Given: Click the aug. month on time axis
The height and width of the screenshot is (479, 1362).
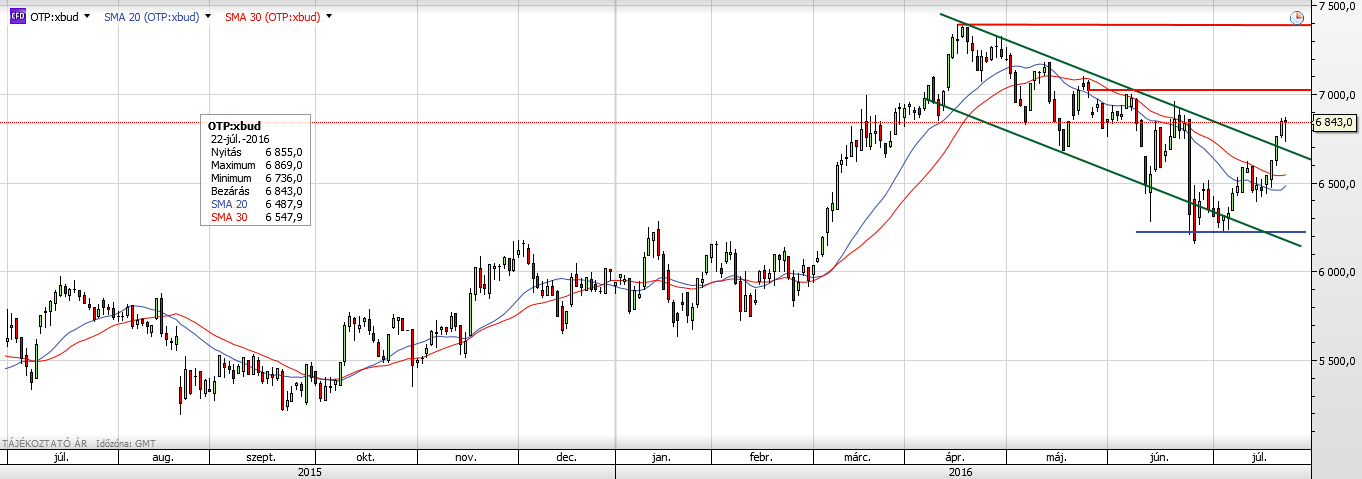Looking at the screenshot, I should coord(163,457).
